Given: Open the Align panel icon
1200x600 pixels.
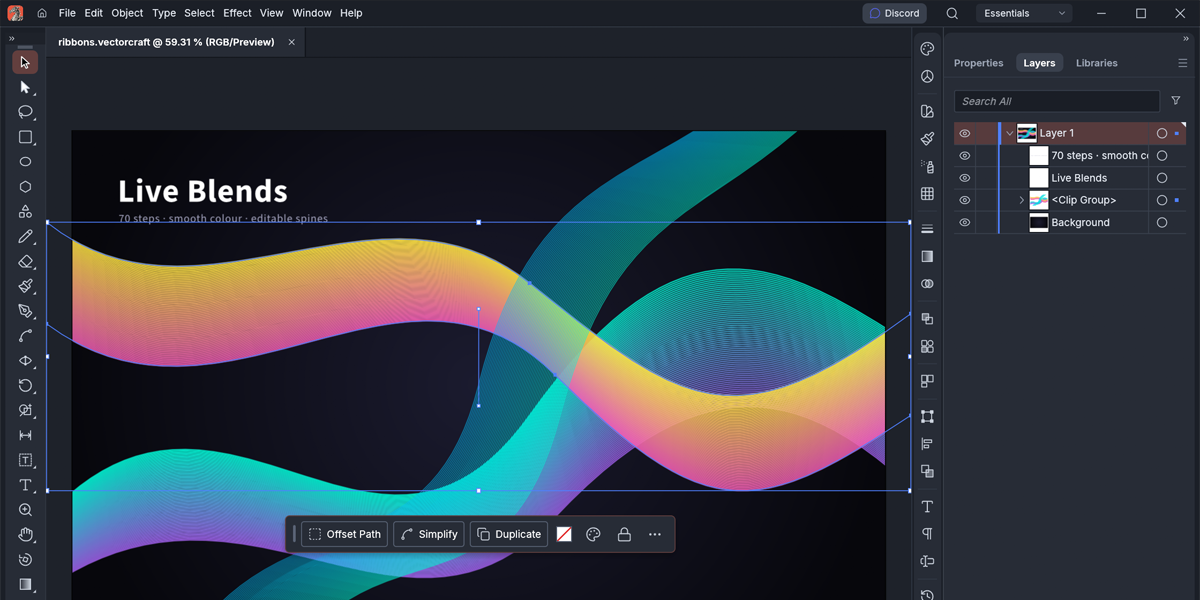Looking at the screenshot, I should pos(927,444).
